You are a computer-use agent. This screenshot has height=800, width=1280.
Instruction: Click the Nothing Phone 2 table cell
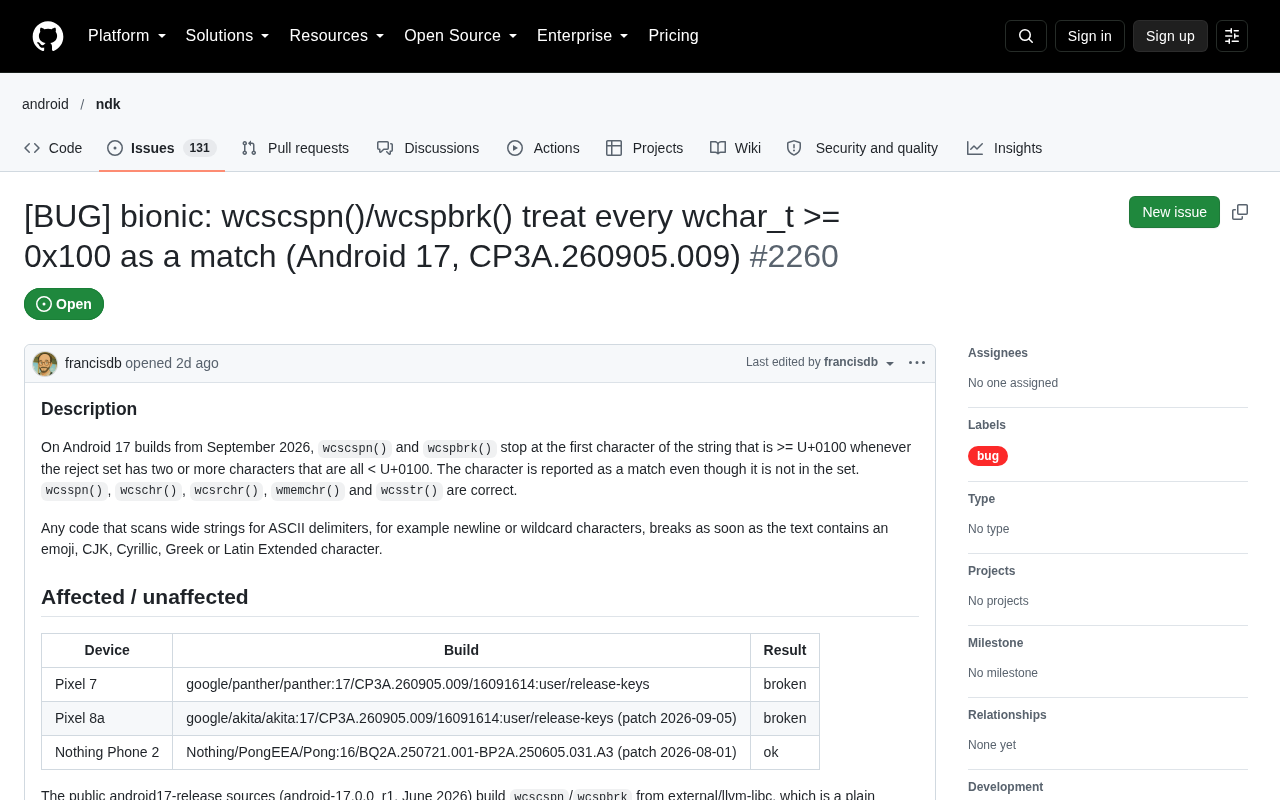point(107,753)
